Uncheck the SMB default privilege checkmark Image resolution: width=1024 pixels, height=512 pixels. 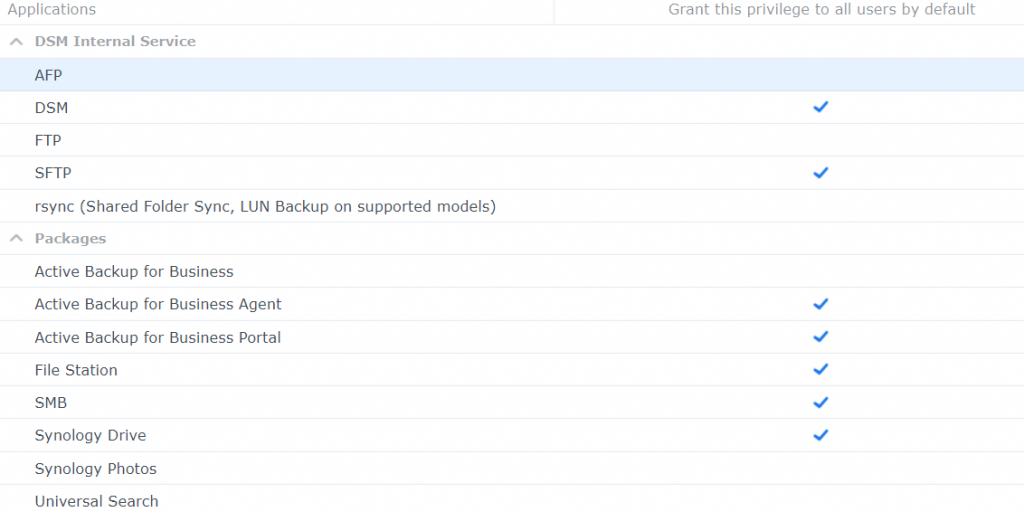click(x=821, y=403)
